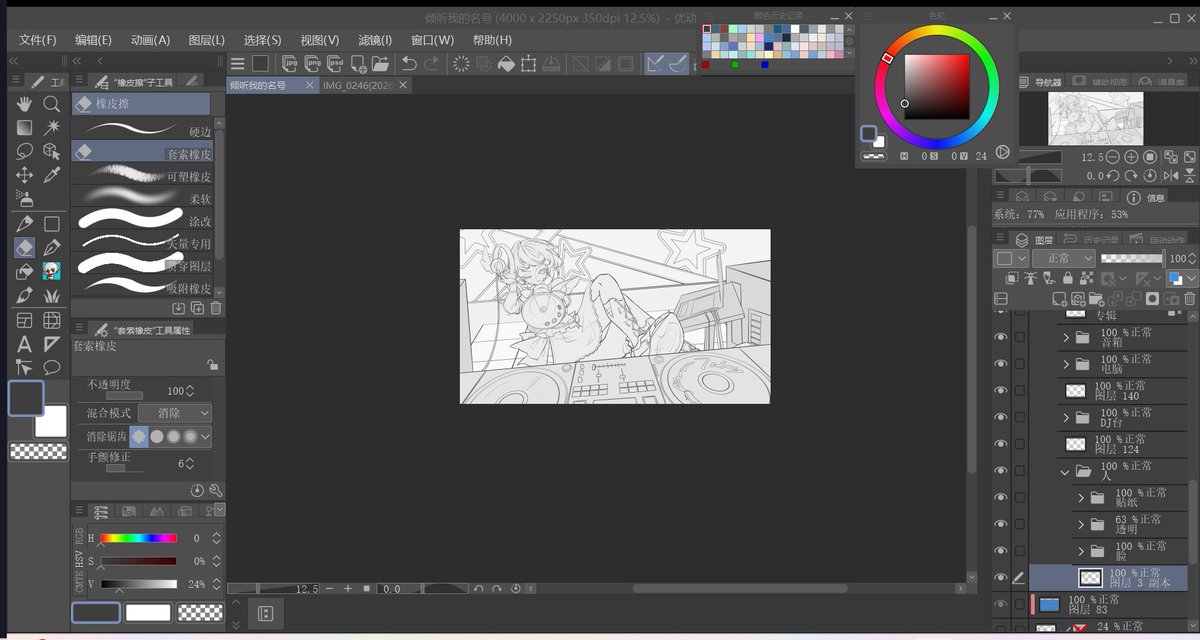
Task: Expand the 脸 folder
Action: [1081, 551]
